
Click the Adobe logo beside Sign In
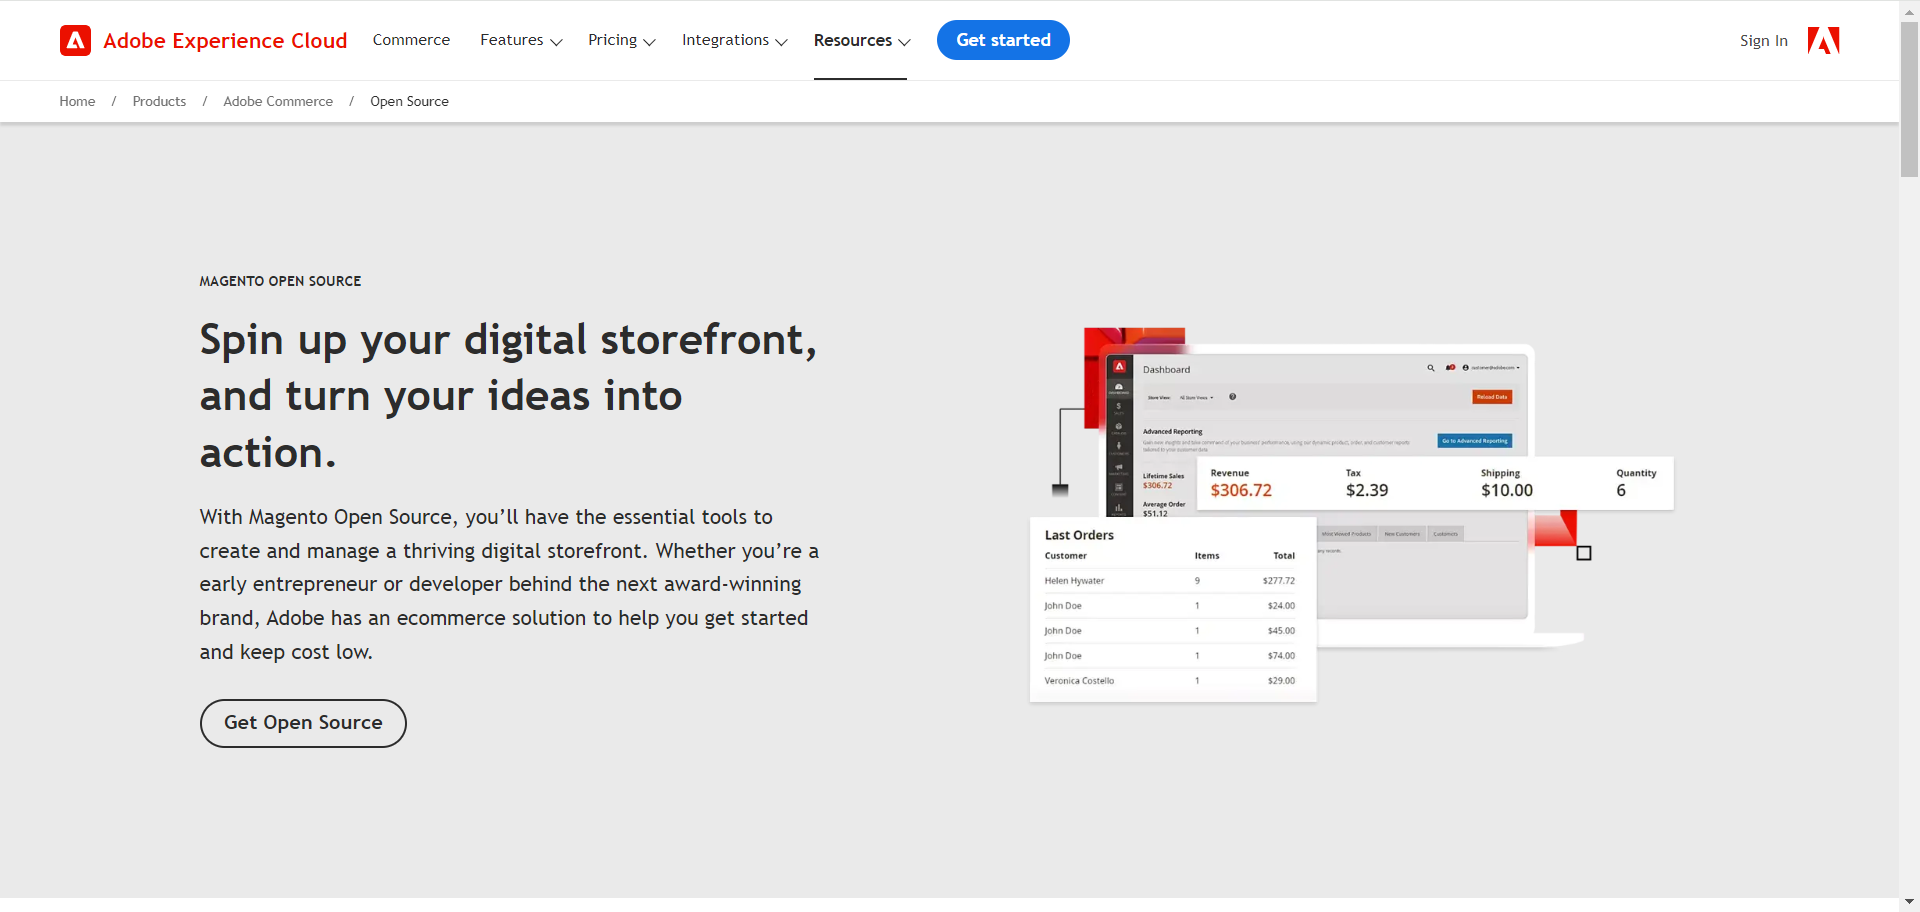click(x=1823, y=41)
